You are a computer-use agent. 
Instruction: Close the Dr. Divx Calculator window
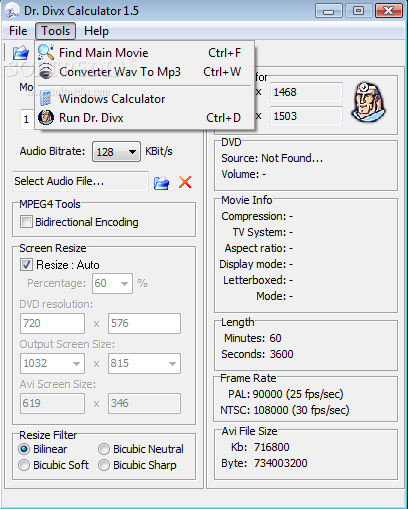(x=389, y=11)
